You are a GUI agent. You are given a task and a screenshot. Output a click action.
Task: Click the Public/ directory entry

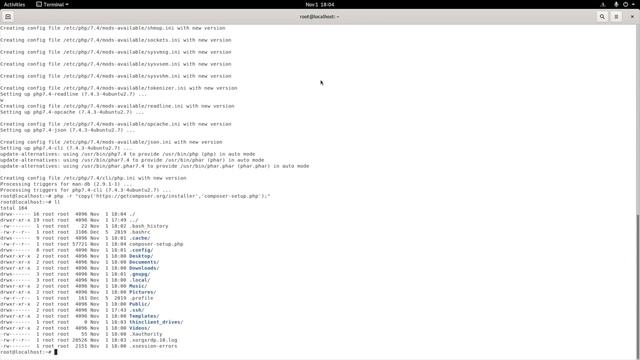(x=140, y=304)
